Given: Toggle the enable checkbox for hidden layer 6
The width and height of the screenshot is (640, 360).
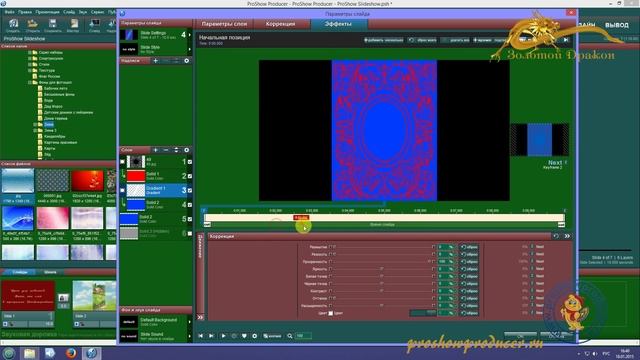Looking at the screenshot, I should coord(190,233).
